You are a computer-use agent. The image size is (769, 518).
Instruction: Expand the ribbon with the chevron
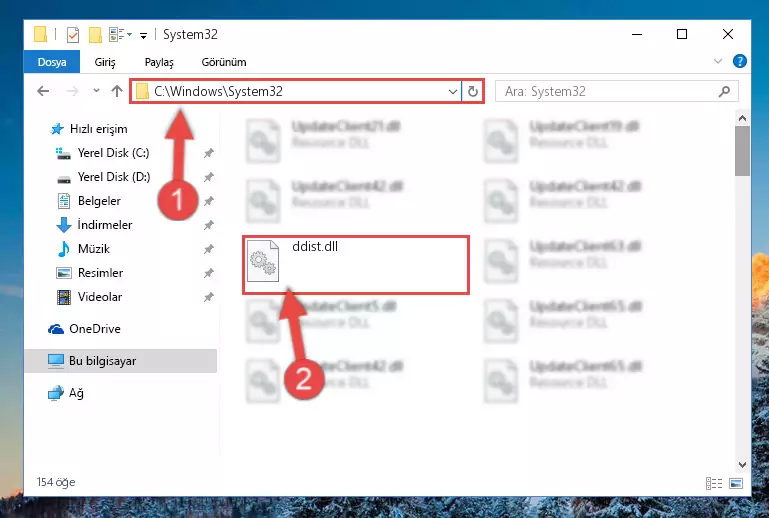[x=718, y=61]
